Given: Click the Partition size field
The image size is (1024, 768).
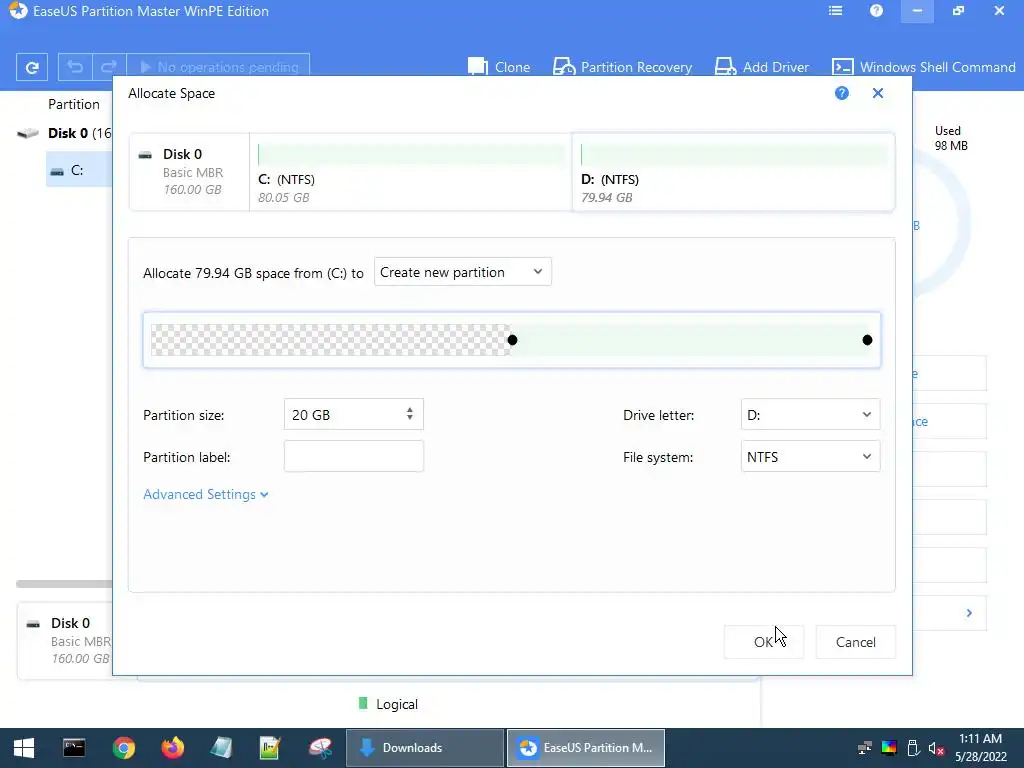Looking at the screenshot, I should (x=353, y=414).
